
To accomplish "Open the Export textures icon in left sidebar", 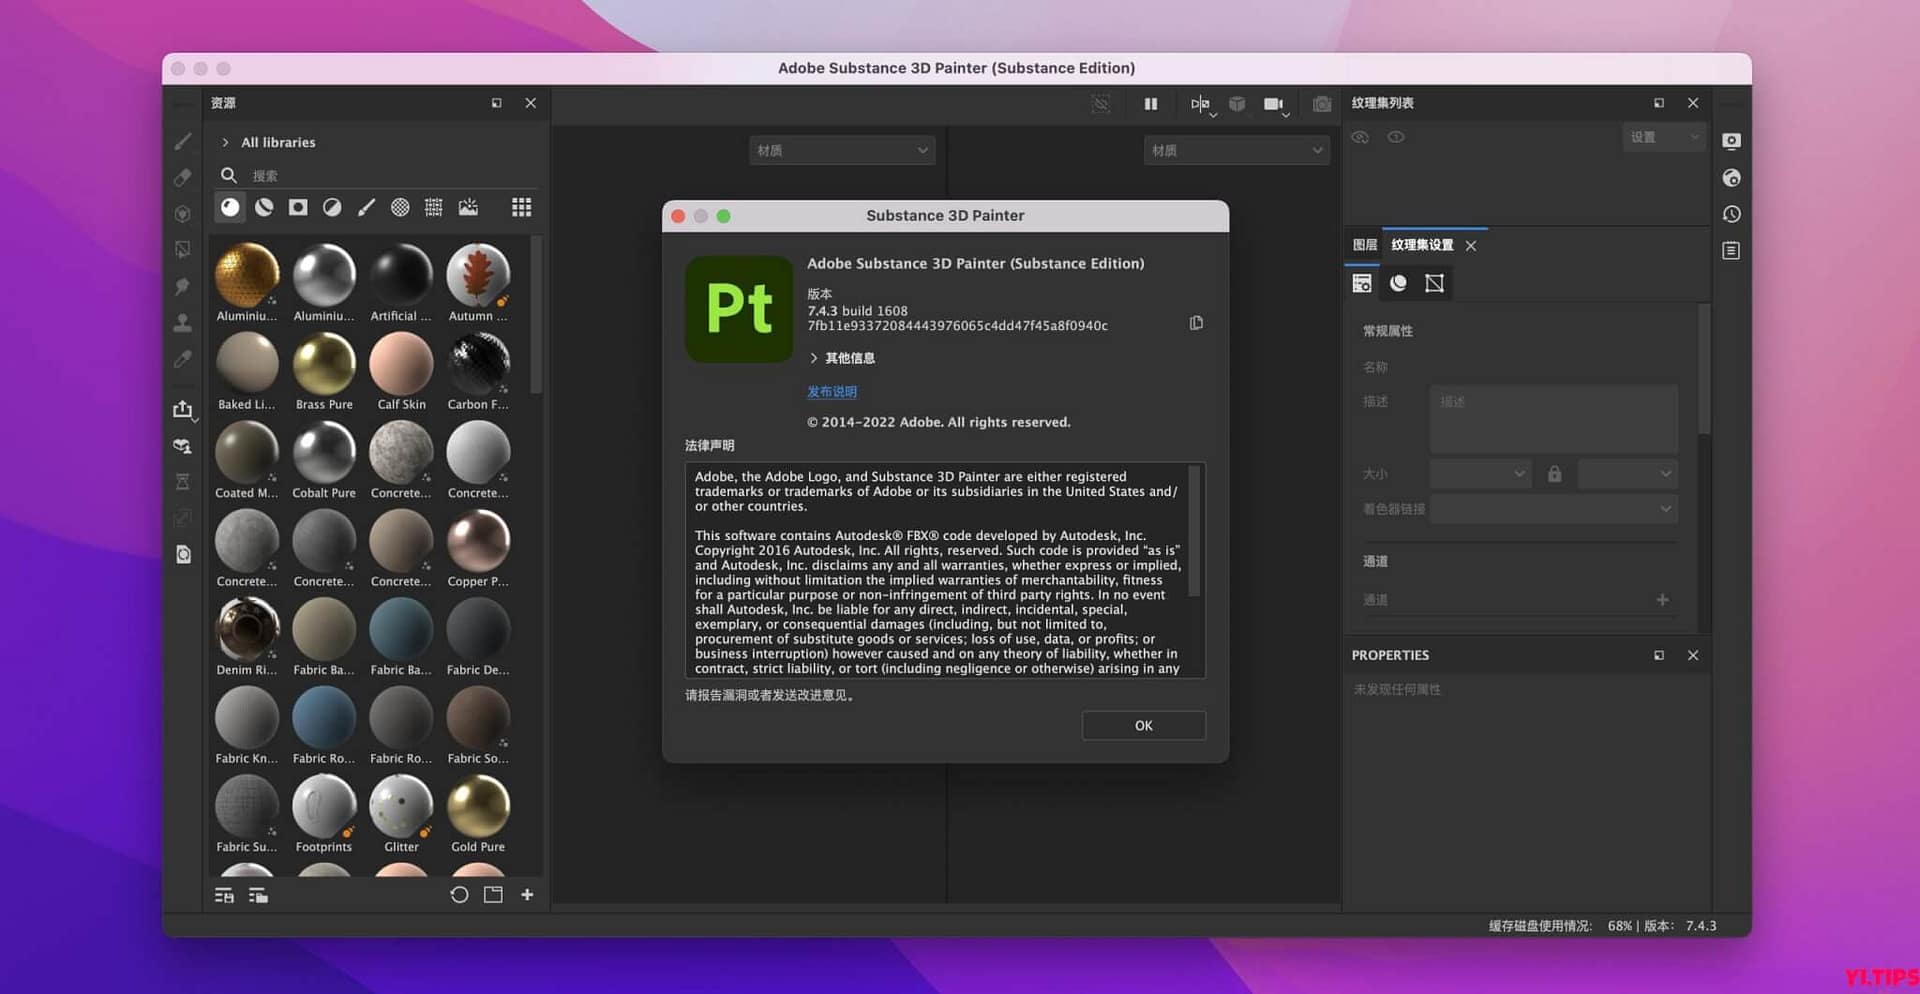I will (x=183, y=408).
